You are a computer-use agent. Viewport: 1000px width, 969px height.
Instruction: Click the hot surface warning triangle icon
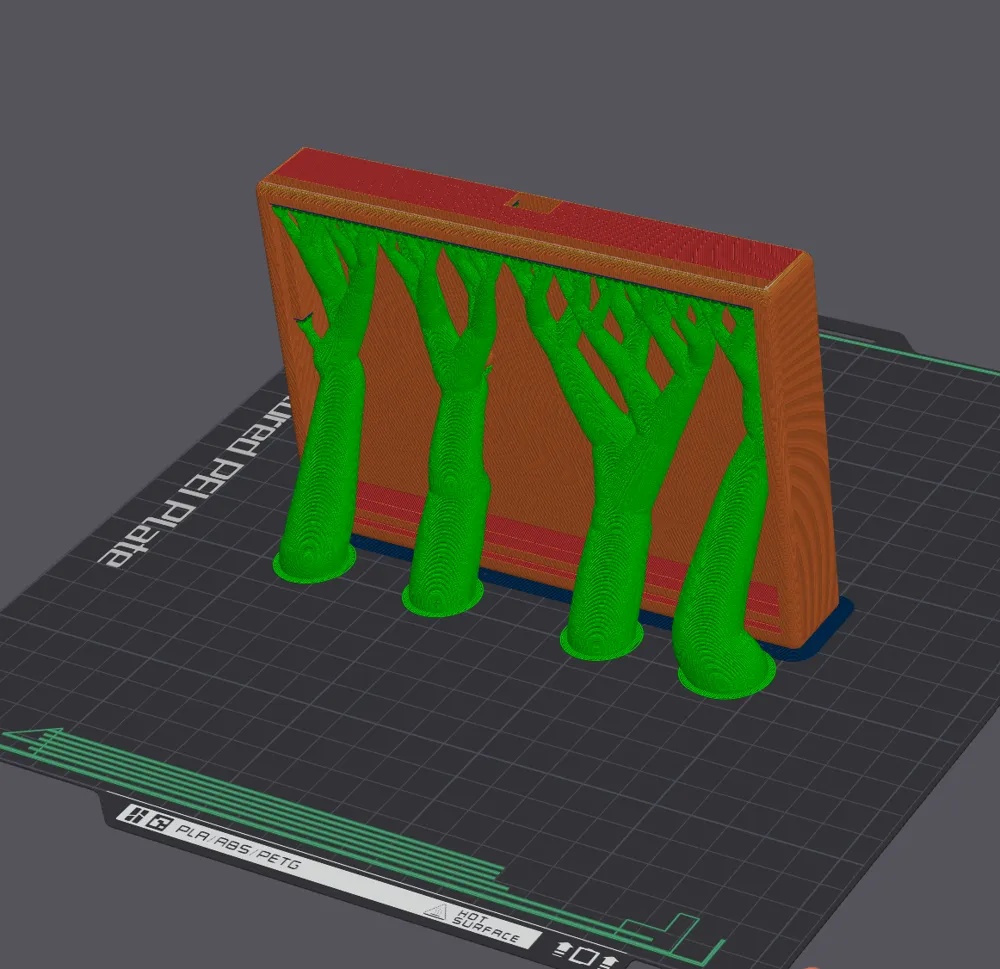point(435,911)
